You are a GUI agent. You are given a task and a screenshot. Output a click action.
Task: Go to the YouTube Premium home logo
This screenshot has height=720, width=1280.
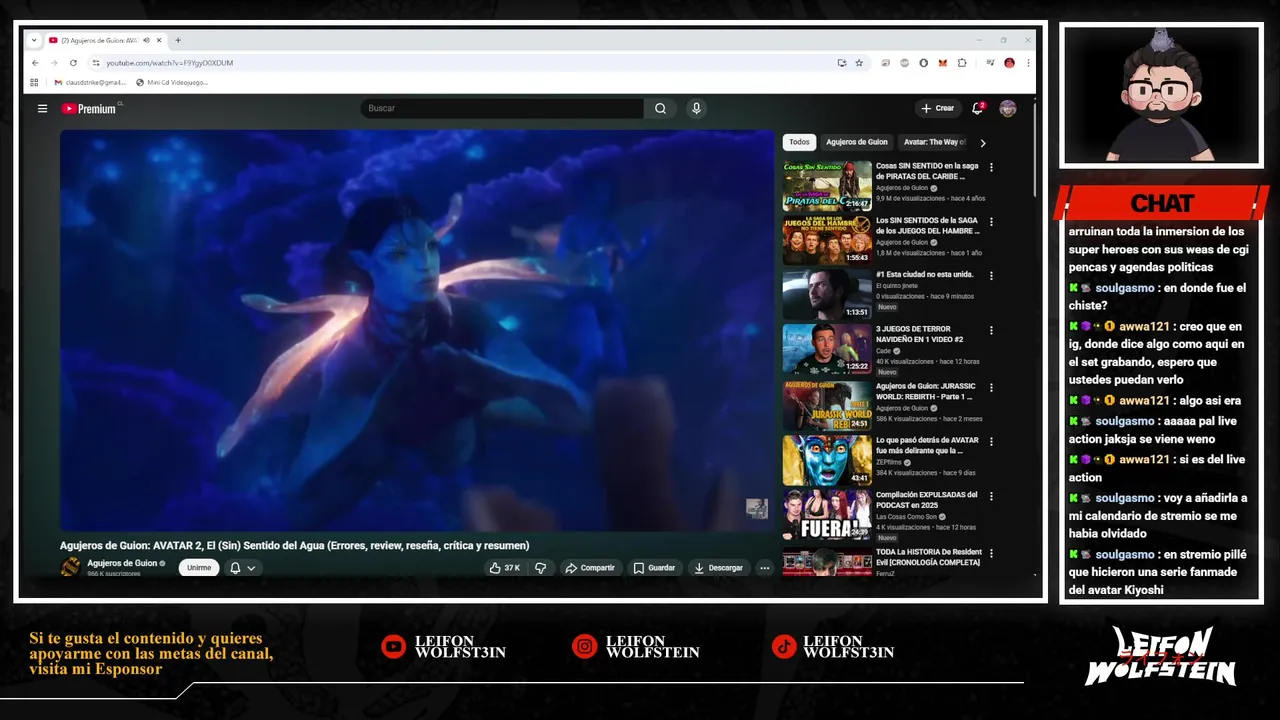click(x=91, y=108)
